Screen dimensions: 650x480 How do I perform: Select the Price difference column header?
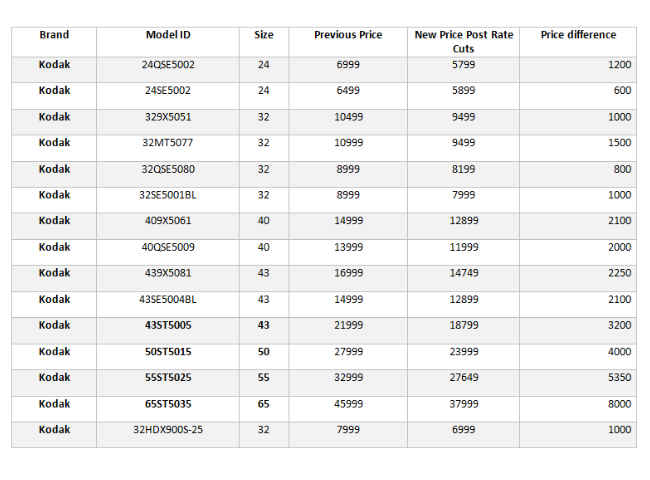click(578, 35)
